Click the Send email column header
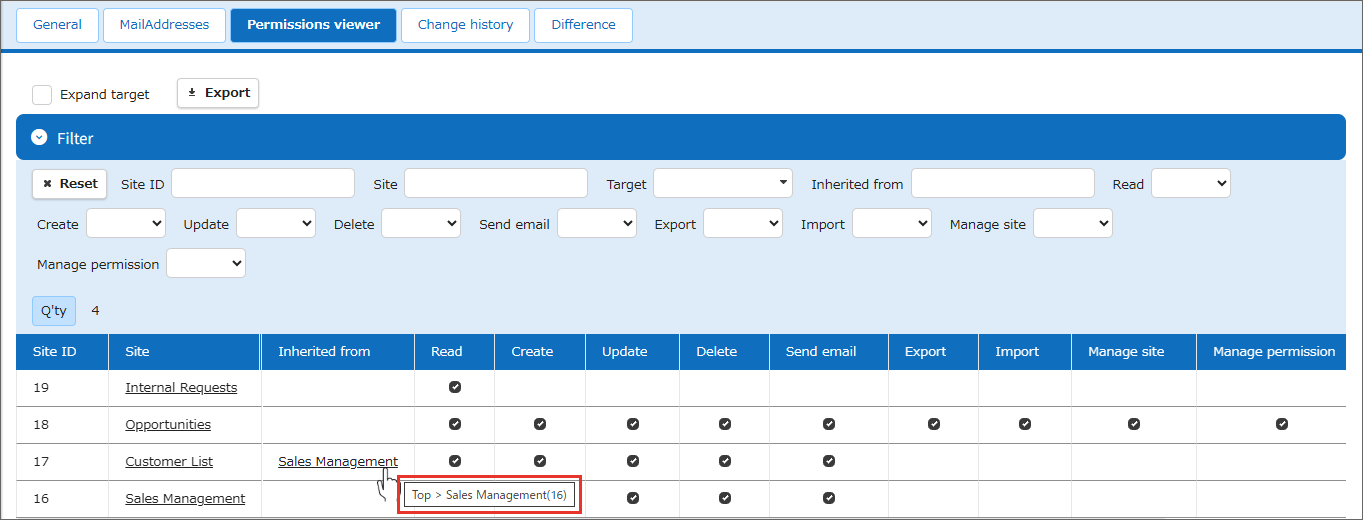The height and width of the screenshot is (520, 1363). (x=829, y=352)
